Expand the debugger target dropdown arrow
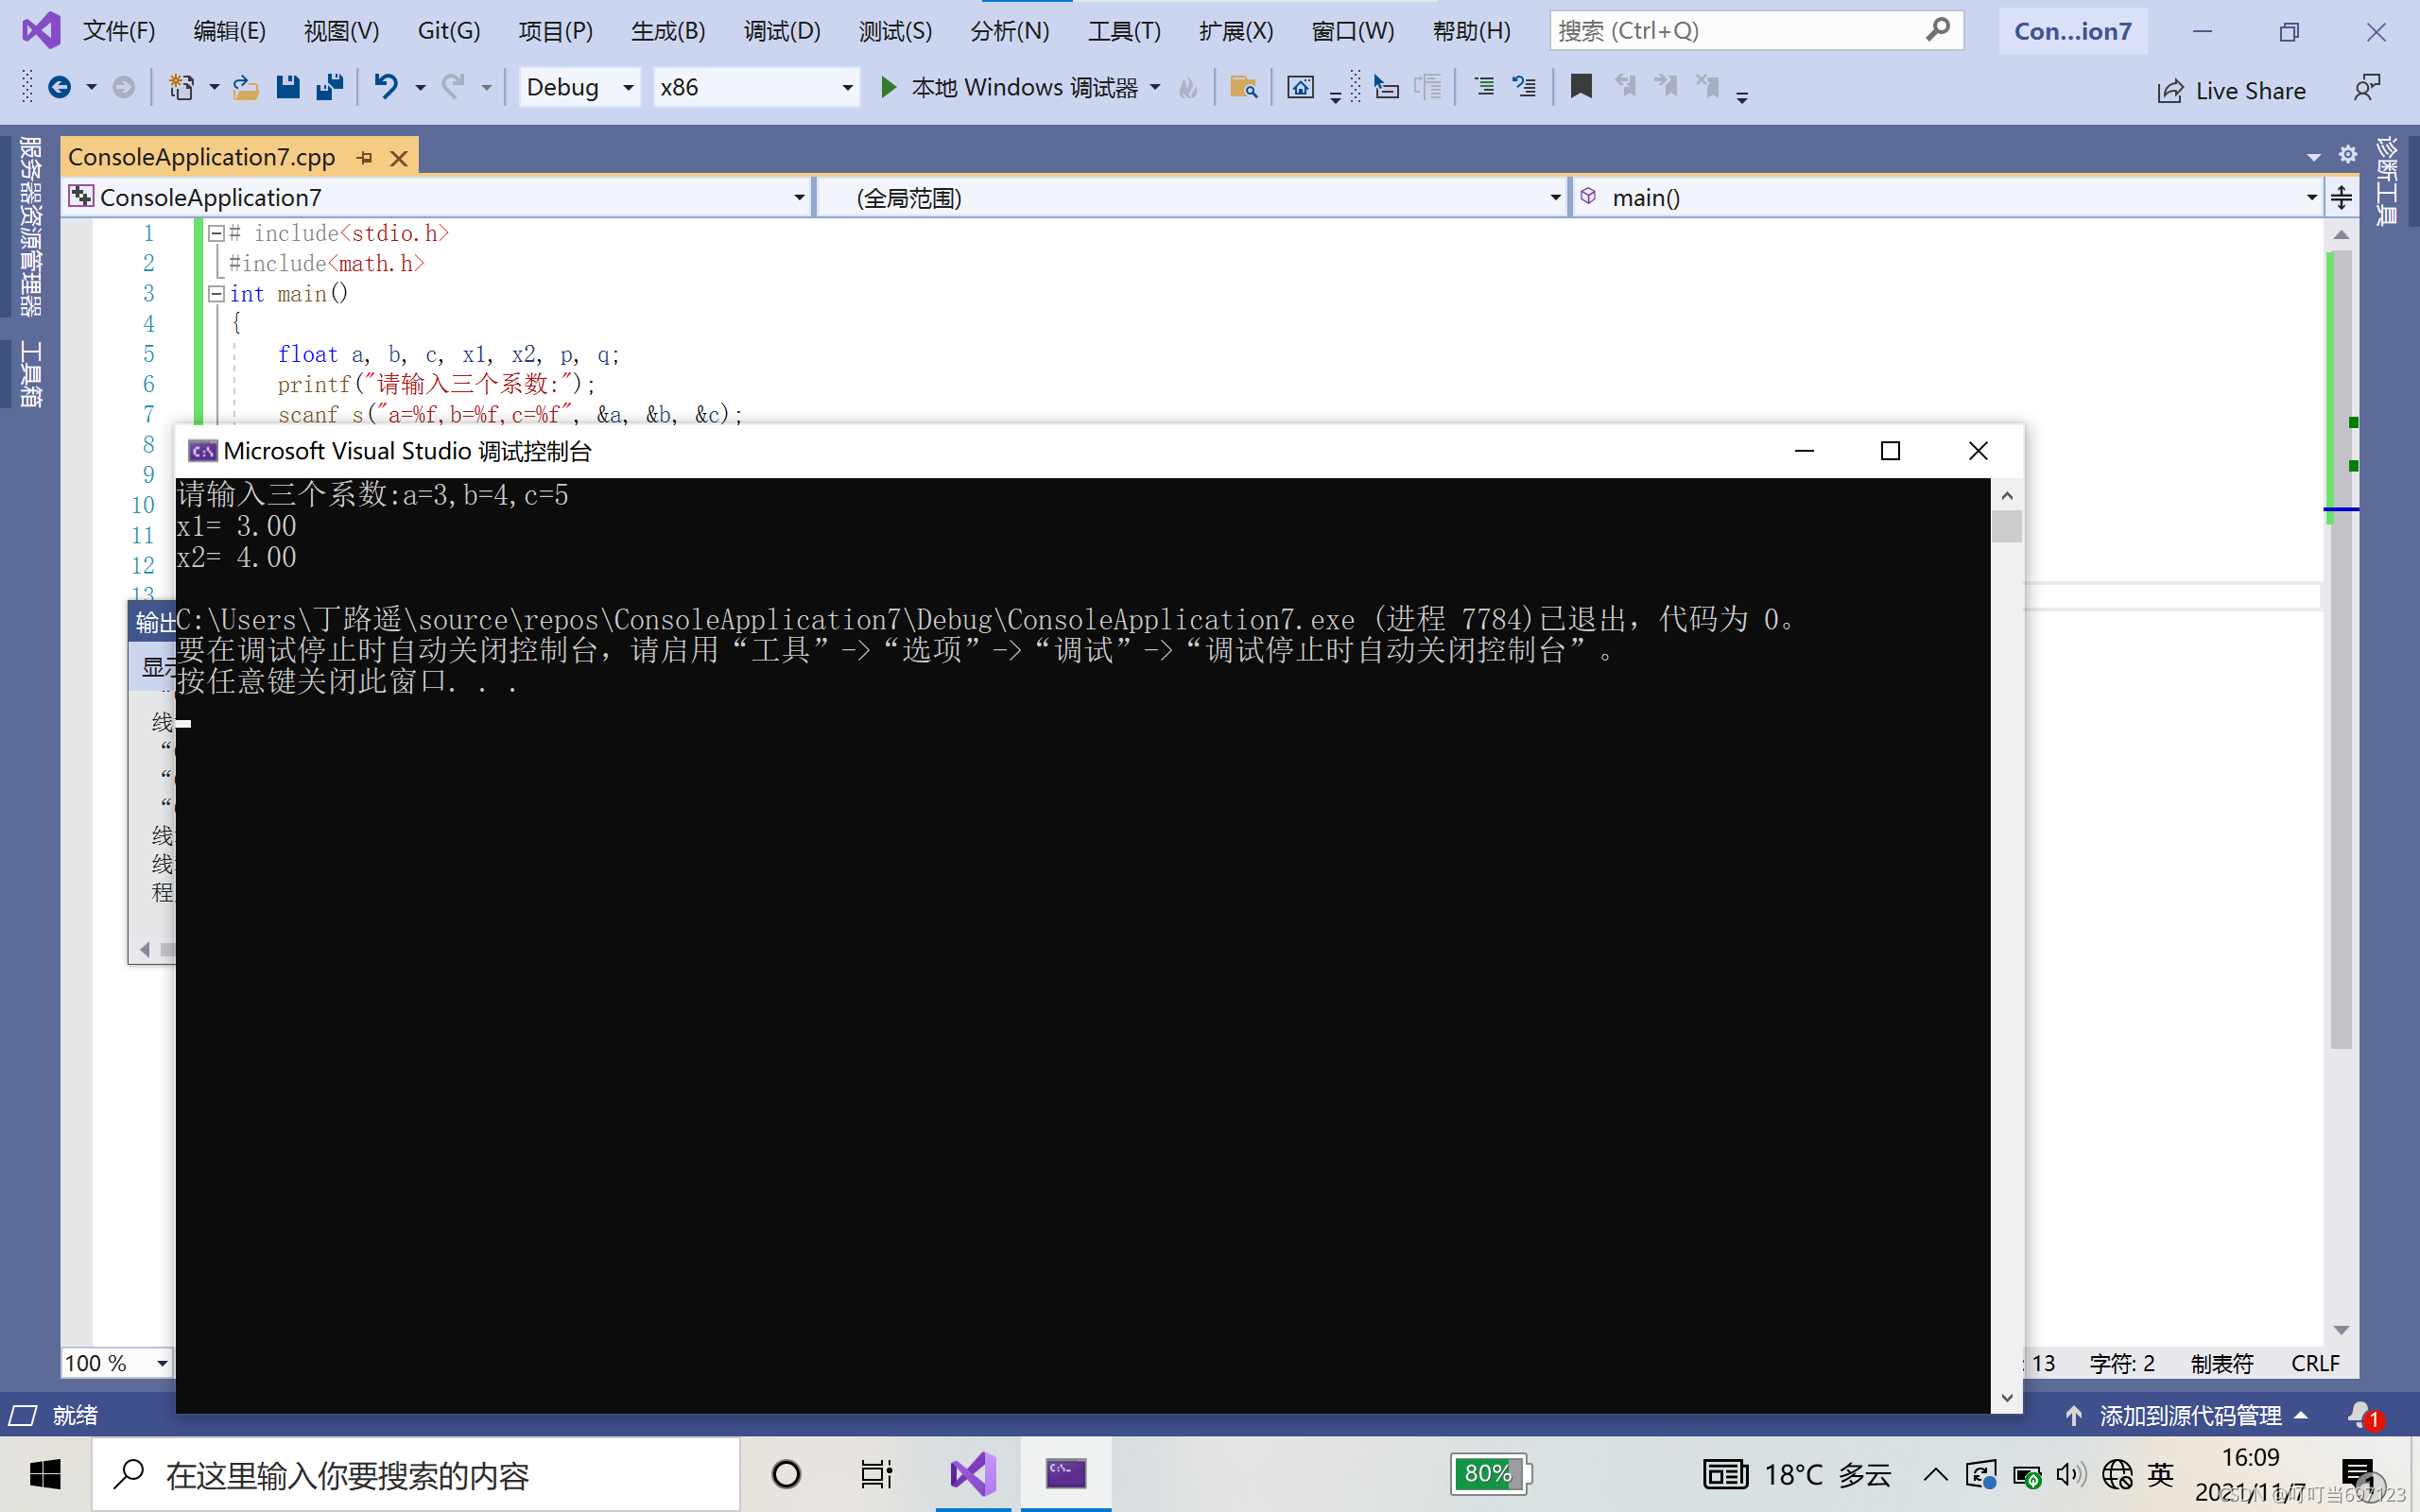The image size is (2420, 1512). tap(1156, 88)
